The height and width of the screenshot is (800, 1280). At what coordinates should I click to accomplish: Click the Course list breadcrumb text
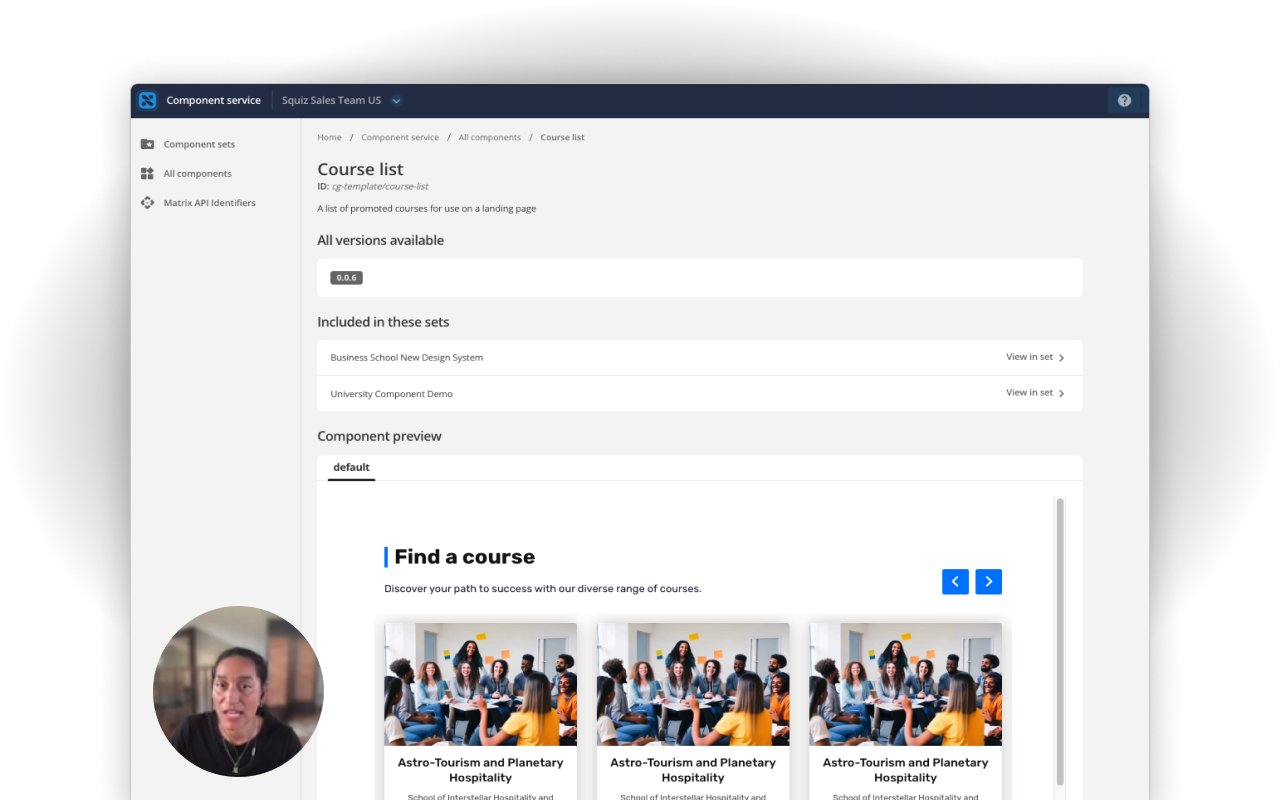point(562,137)
